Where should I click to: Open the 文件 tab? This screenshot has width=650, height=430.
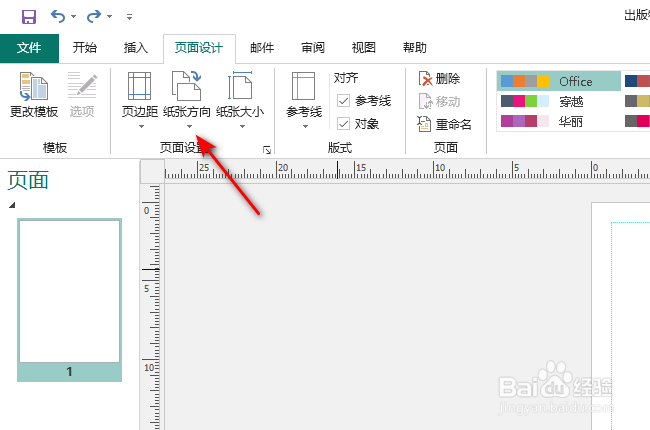[x=29, y=48]
